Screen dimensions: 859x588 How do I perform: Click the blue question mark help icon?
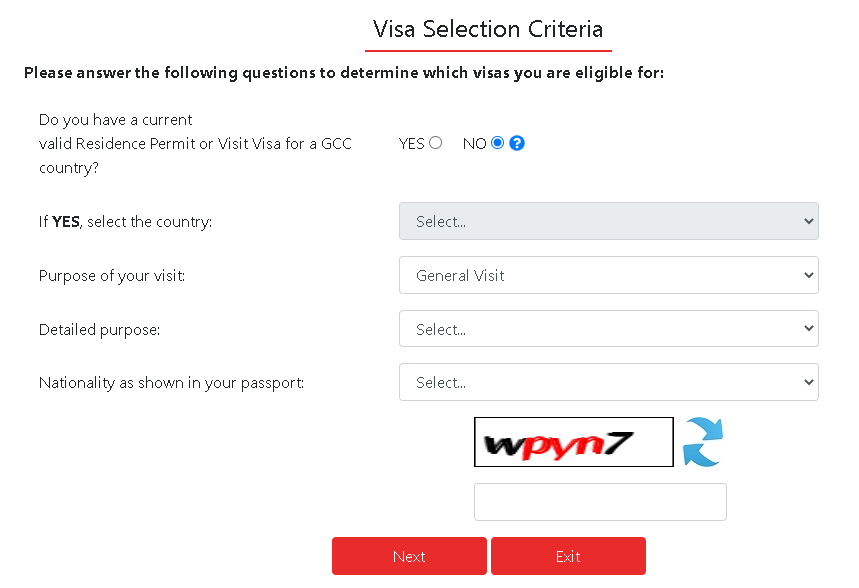517,143
